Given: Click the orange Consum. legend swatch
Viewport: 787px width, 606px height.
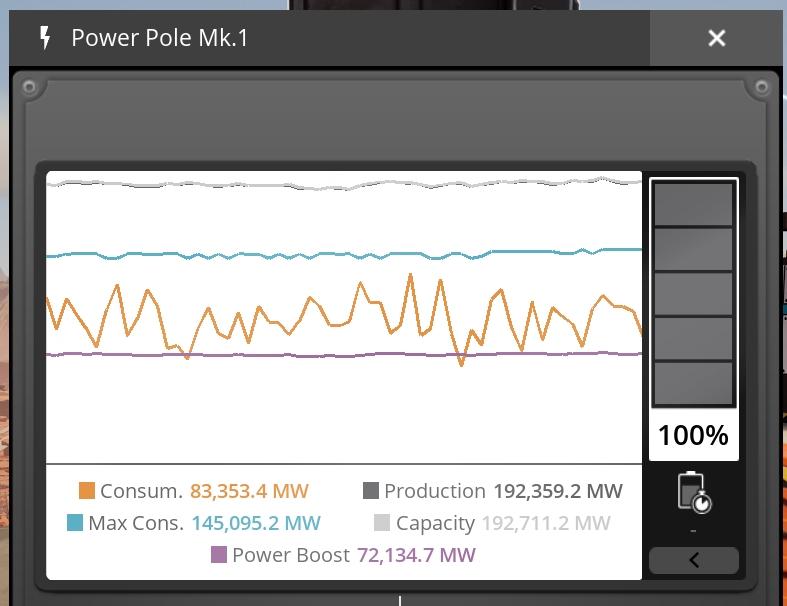Looking at the screenshot, I should pos(87,491).
